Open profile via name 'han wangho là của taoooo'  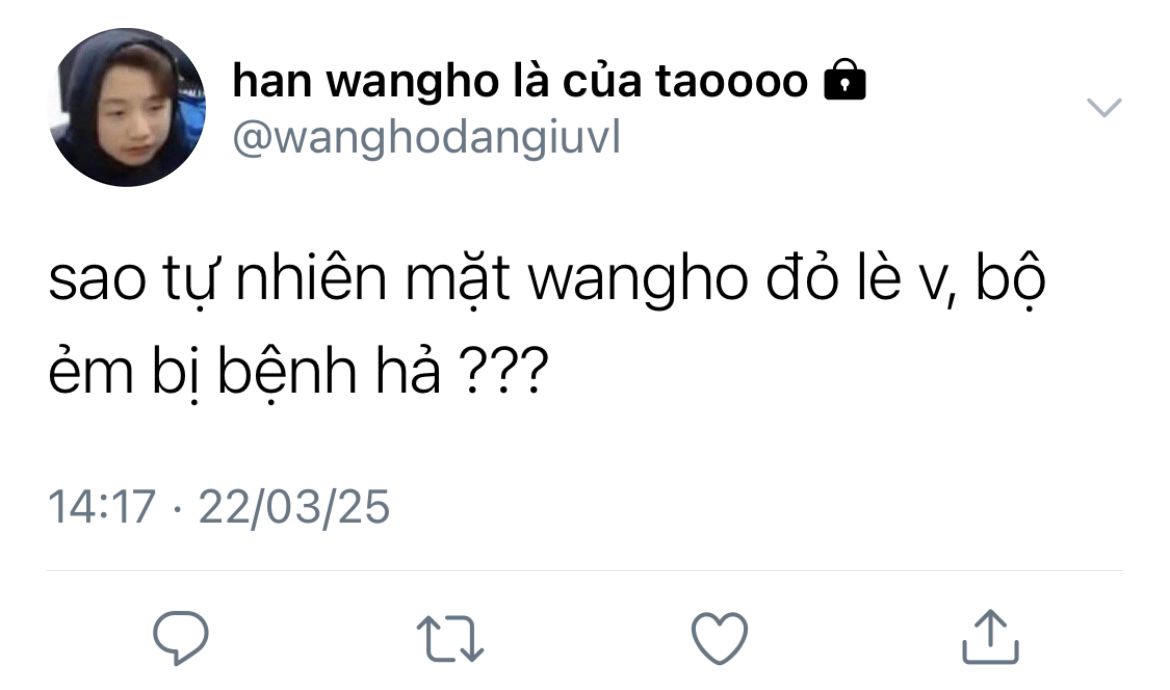[x=520, y=81]
